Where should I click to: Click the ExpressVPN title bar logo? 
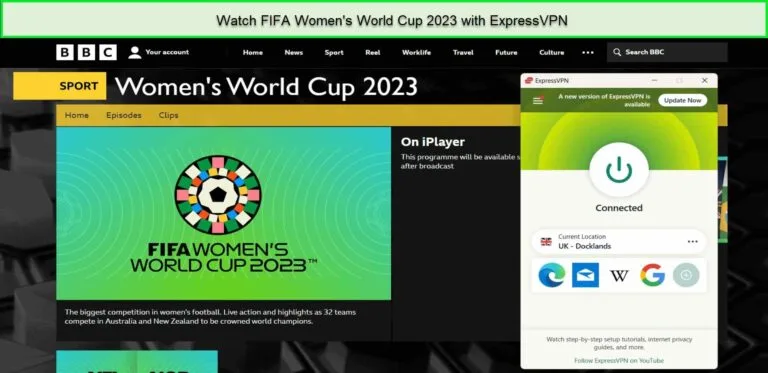[x=528, y=80]
